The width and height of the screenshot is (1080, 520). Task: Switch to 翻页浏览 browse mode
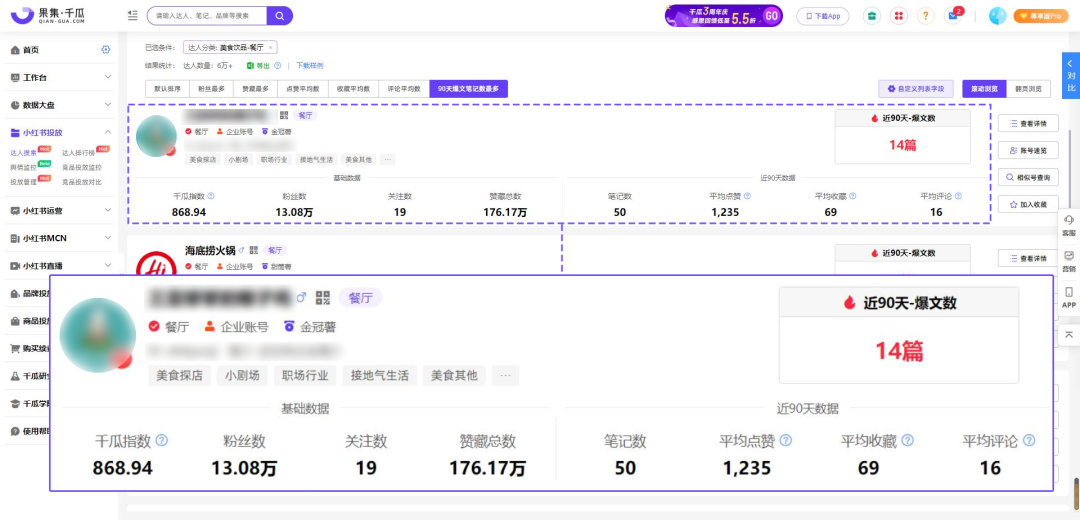tap(1028, 89)
